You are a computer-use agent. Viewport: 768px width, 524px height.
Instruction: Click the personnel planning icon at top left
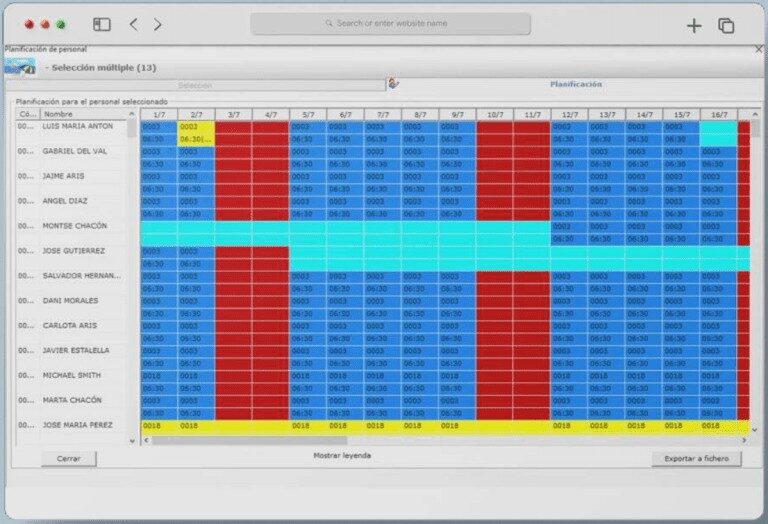(19, 67)
